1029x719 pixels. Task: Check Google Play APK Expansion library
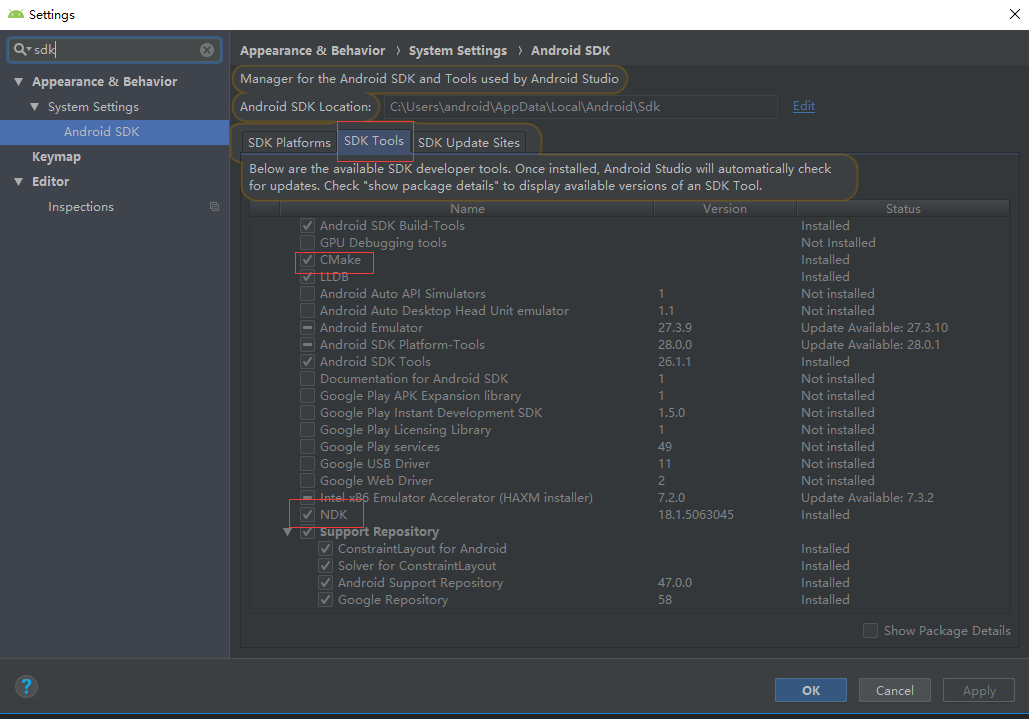click(x=307, y=396)
